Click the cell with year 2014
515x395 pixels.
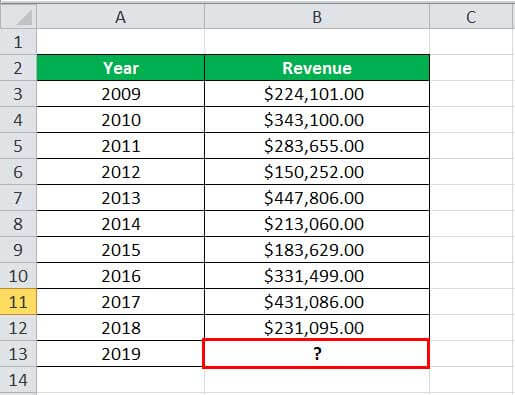120,224
